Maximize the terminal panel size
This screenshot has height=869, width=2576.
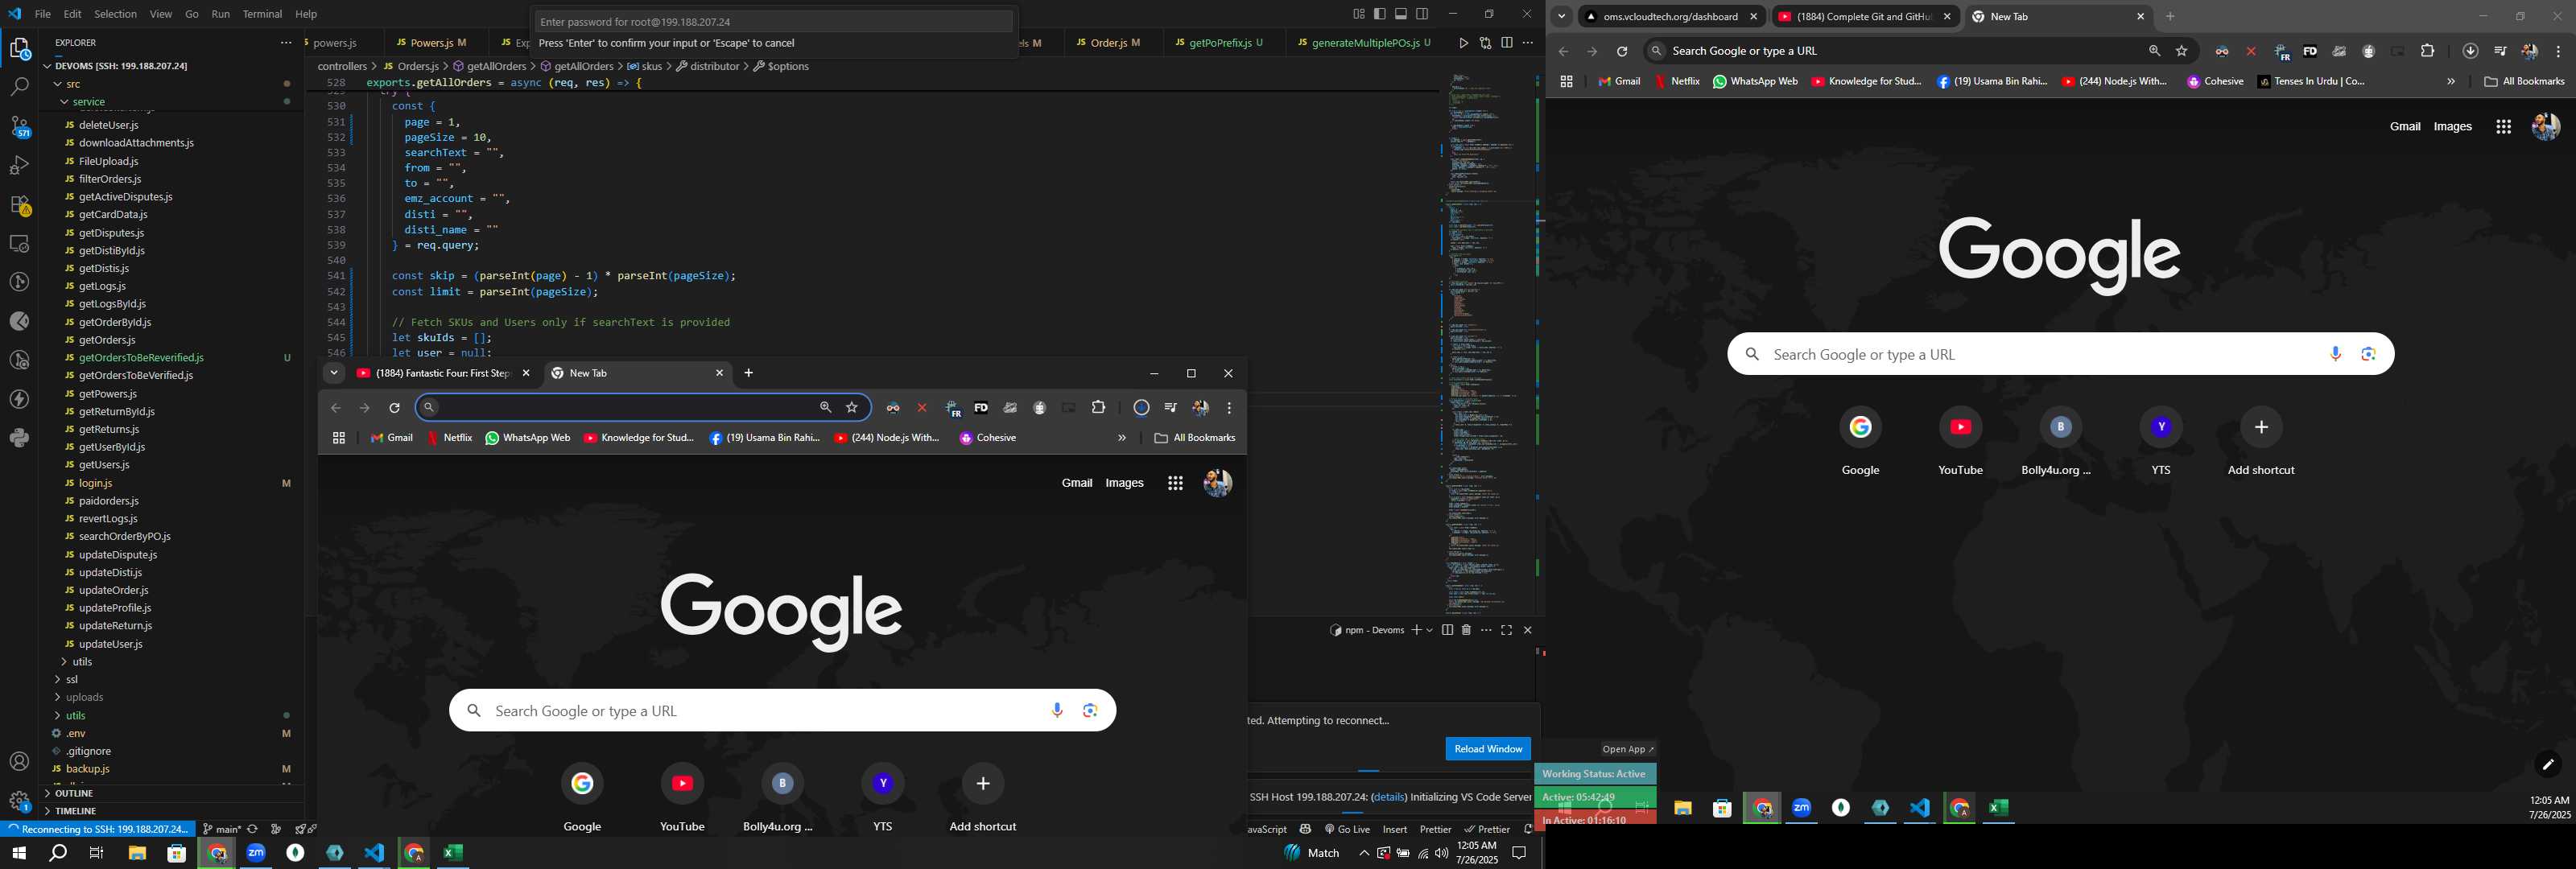[x=1506, y=630]
